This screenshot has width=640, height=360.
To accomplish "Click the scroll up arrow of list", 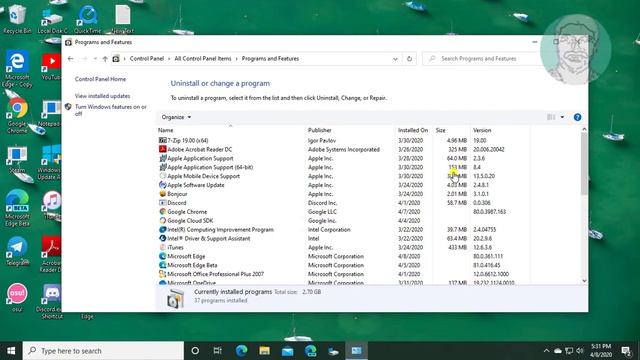I will [584, 129].
